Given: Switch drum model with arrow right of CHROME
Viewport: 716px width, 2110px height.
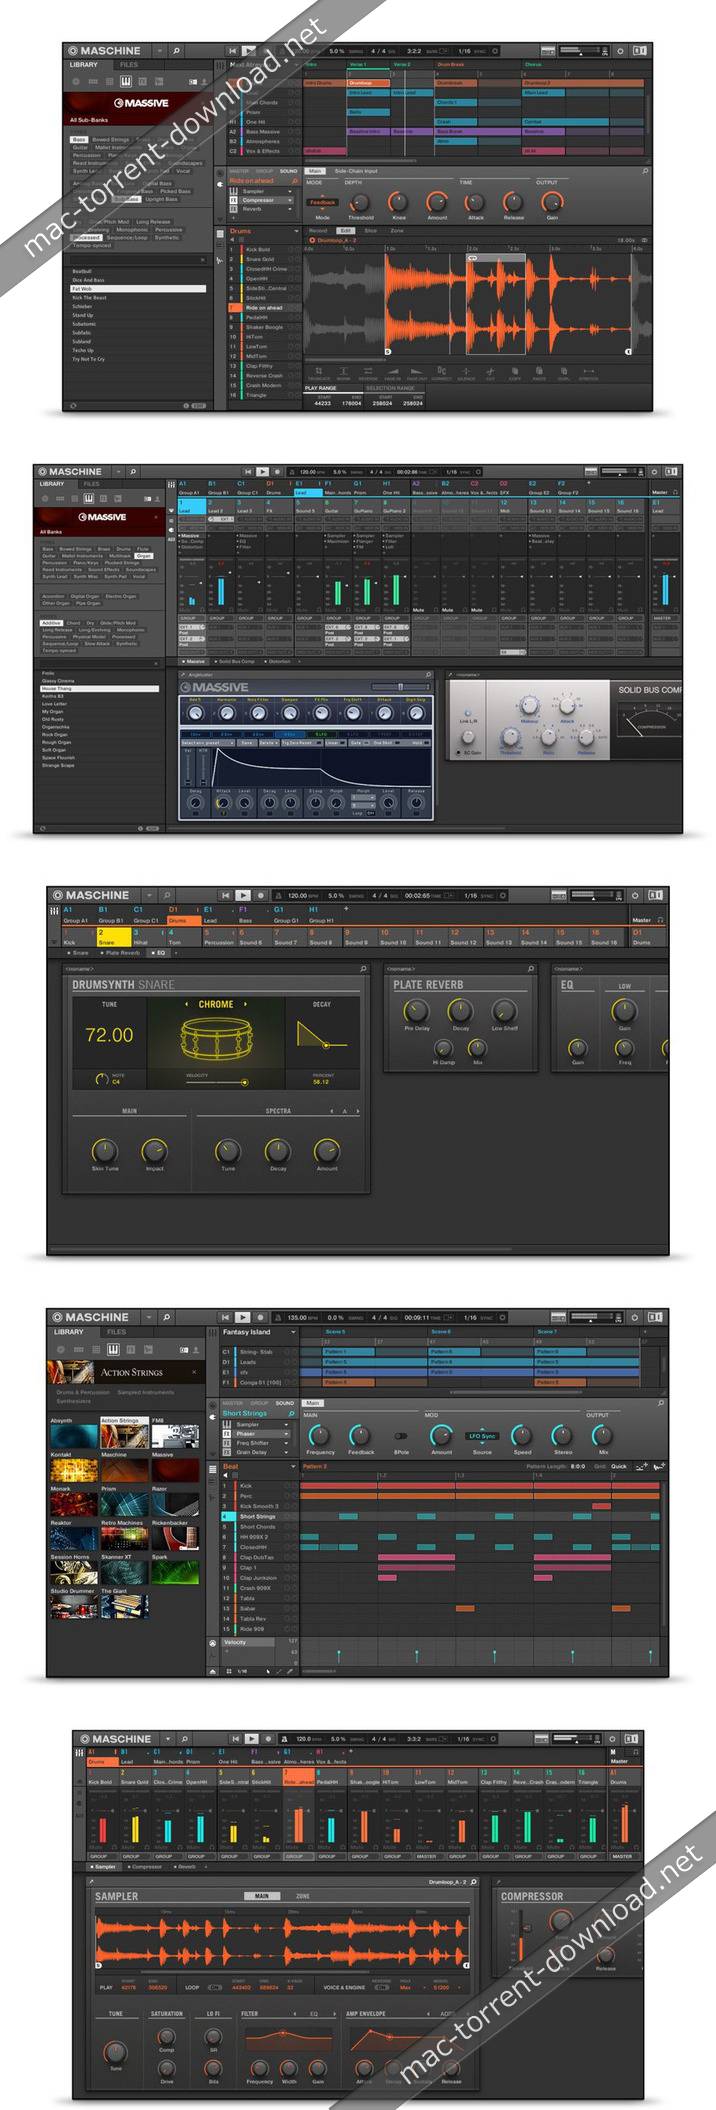Looking at the screenshot, I should coord(245,1004).
